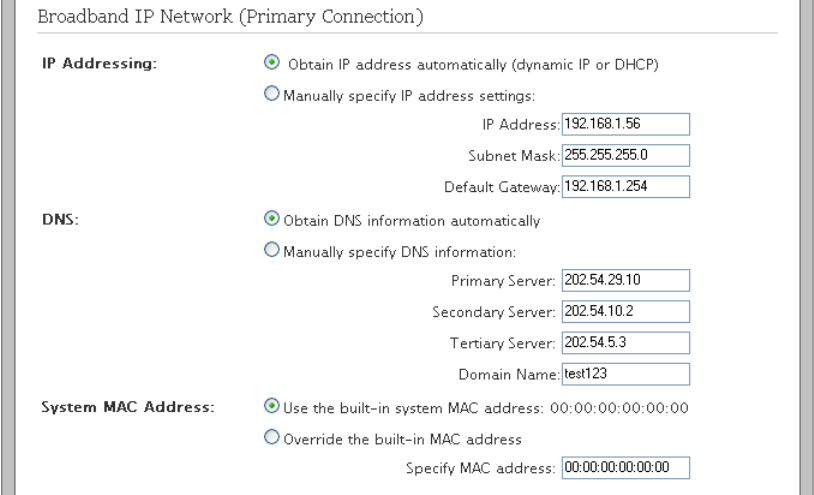Viewport: 814px width, 495px height.
Task: Select Override the built-in MAC address
Action: (272, 437)
